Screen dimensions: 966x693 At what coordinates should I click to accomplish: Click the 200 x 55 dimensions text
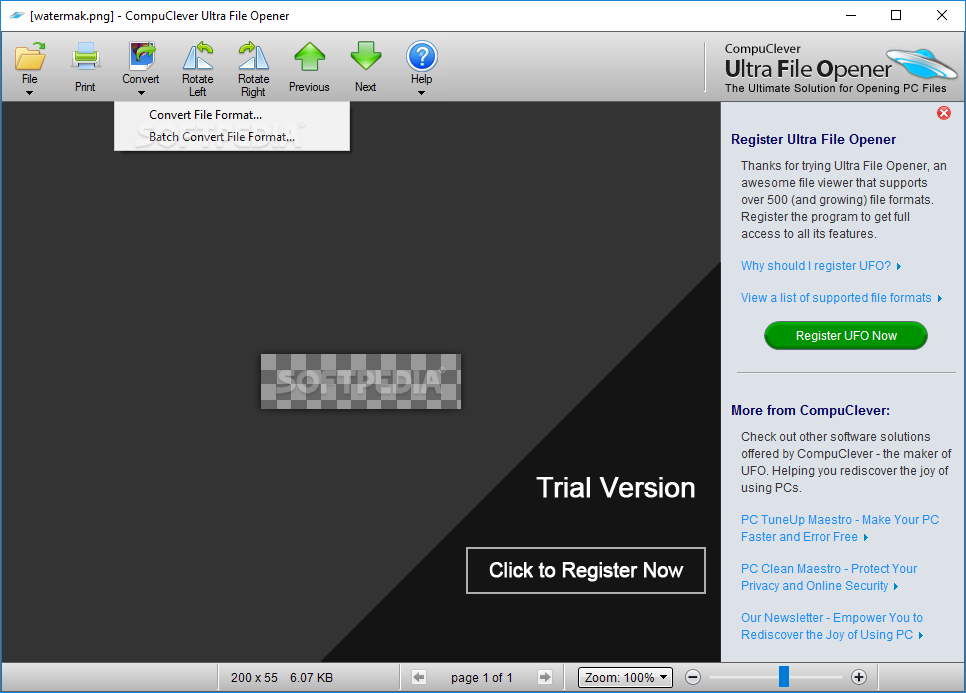click(x=254, y=678)
